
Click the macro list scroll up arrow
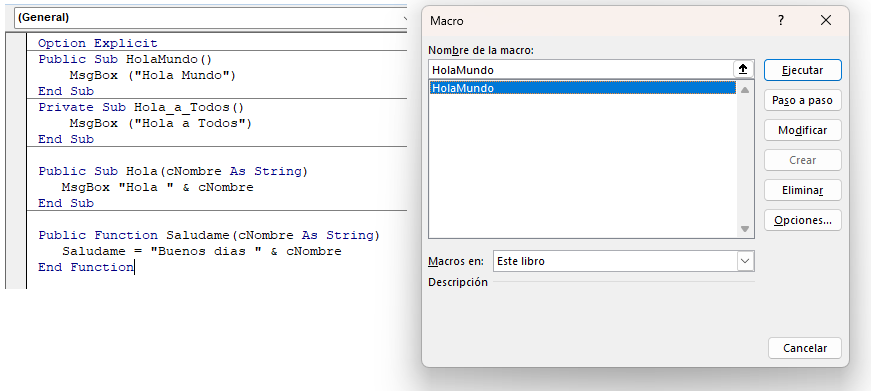pyautogui.click(x=745, y=90)
